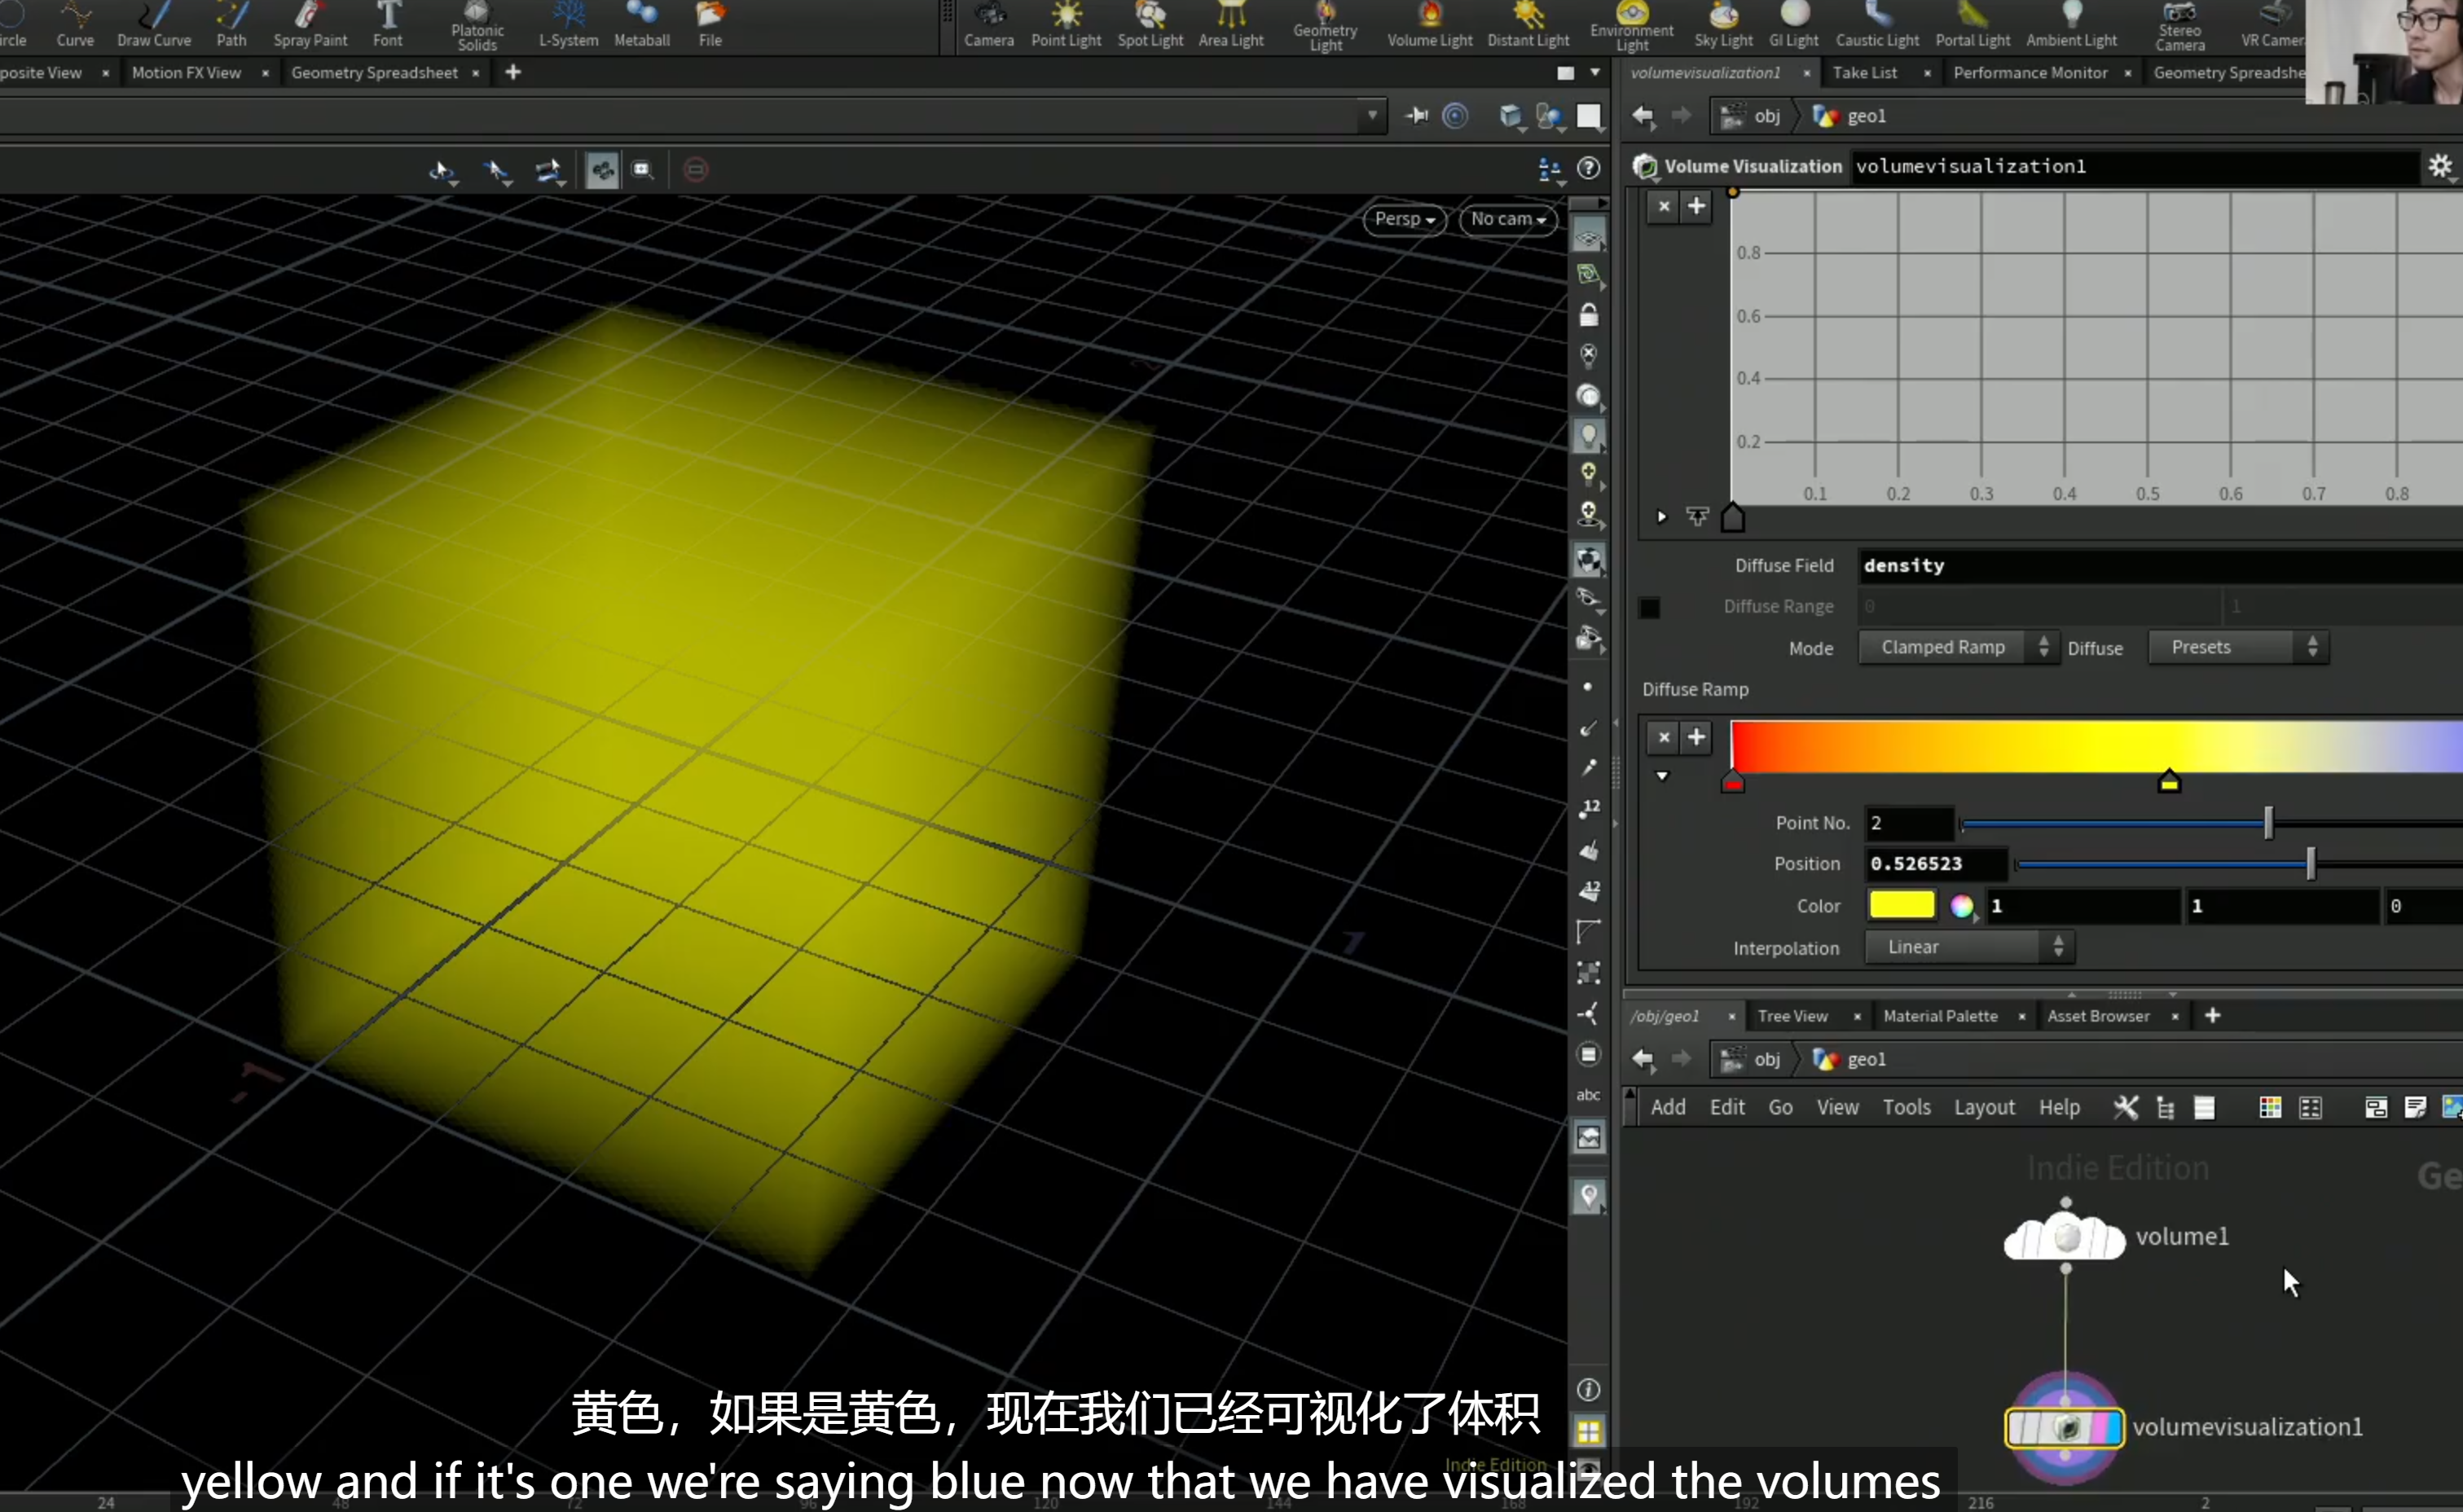
Task: Expand the Linear interpolation dropdown
Action: pos(1969,947)
